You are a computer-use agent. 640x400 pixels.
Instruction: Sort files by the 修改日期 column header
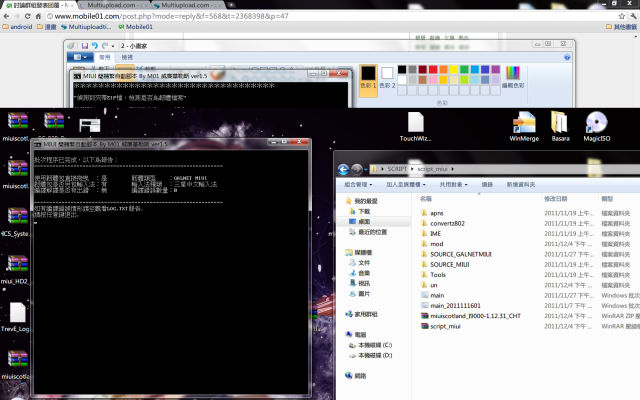555,199
